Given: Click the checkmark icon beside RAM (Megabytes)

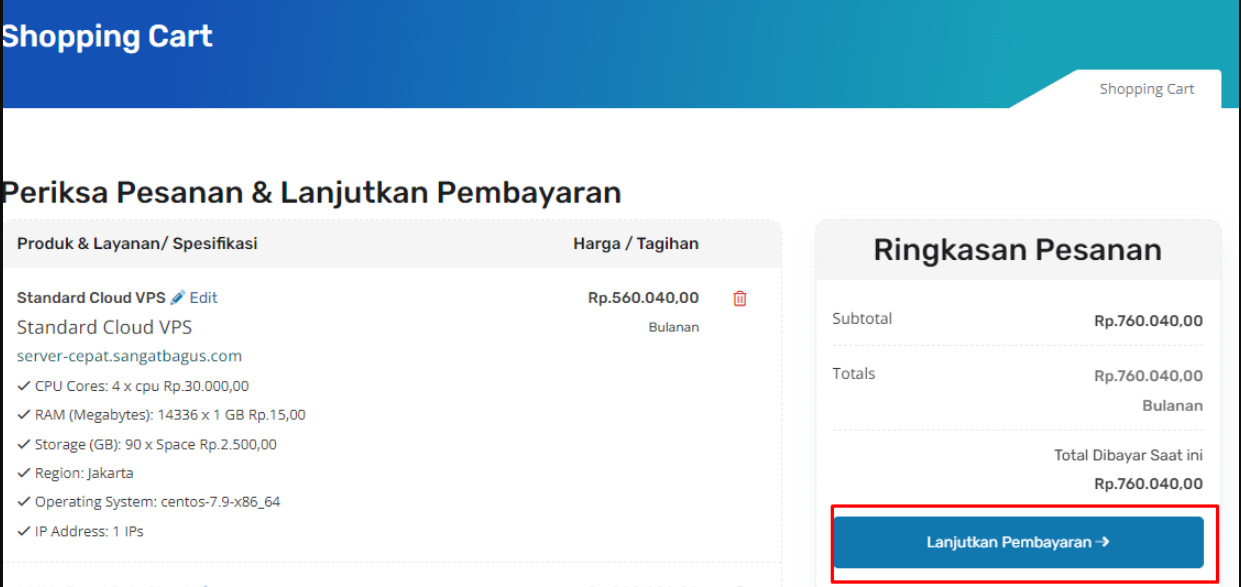Looking at the screenshot, I should 24,415.
